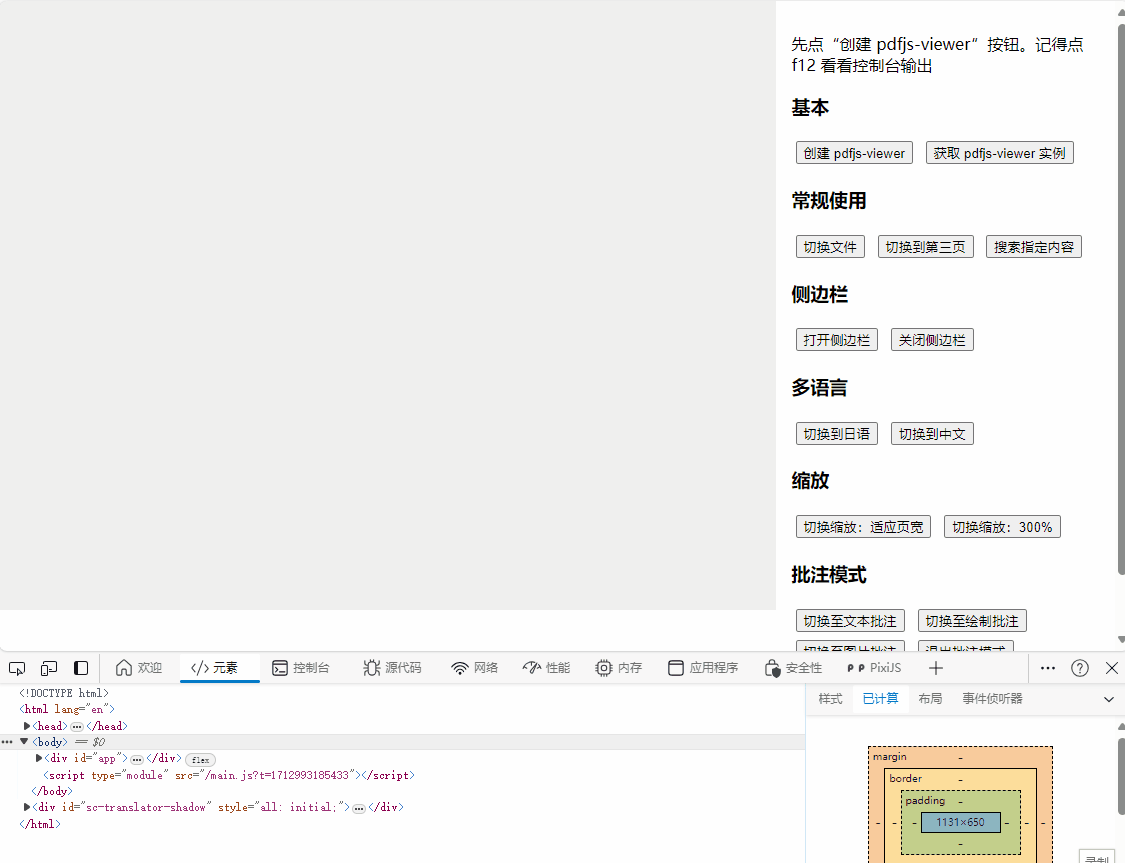Click the flex badge beside div#app
This screenshot has width=1125, height=863.
point(200,760)
